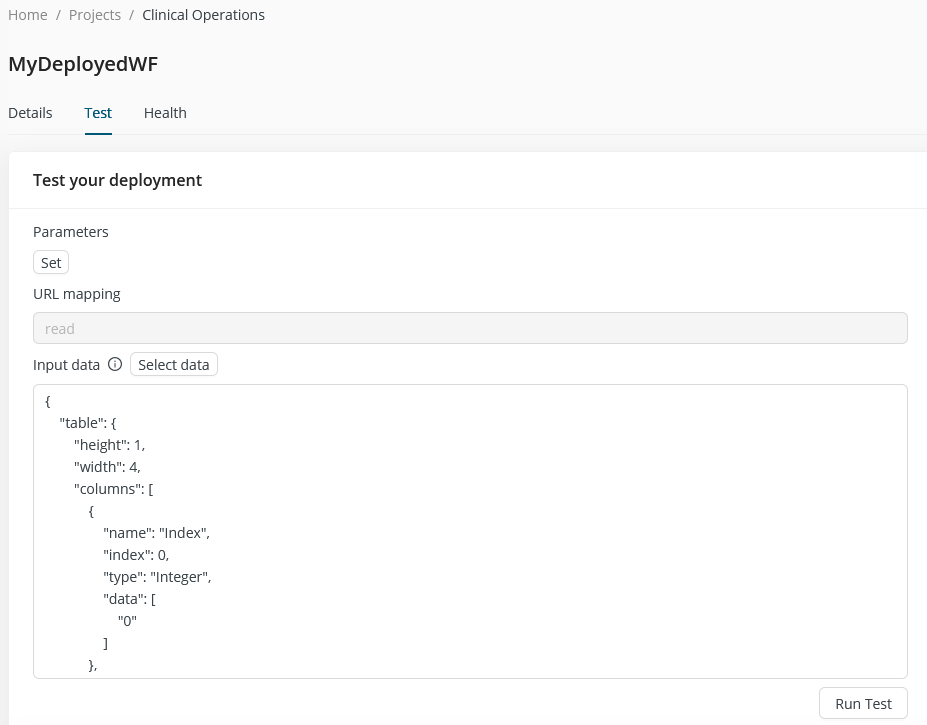
Task: Open the Health tab
Action: [165, 113]
